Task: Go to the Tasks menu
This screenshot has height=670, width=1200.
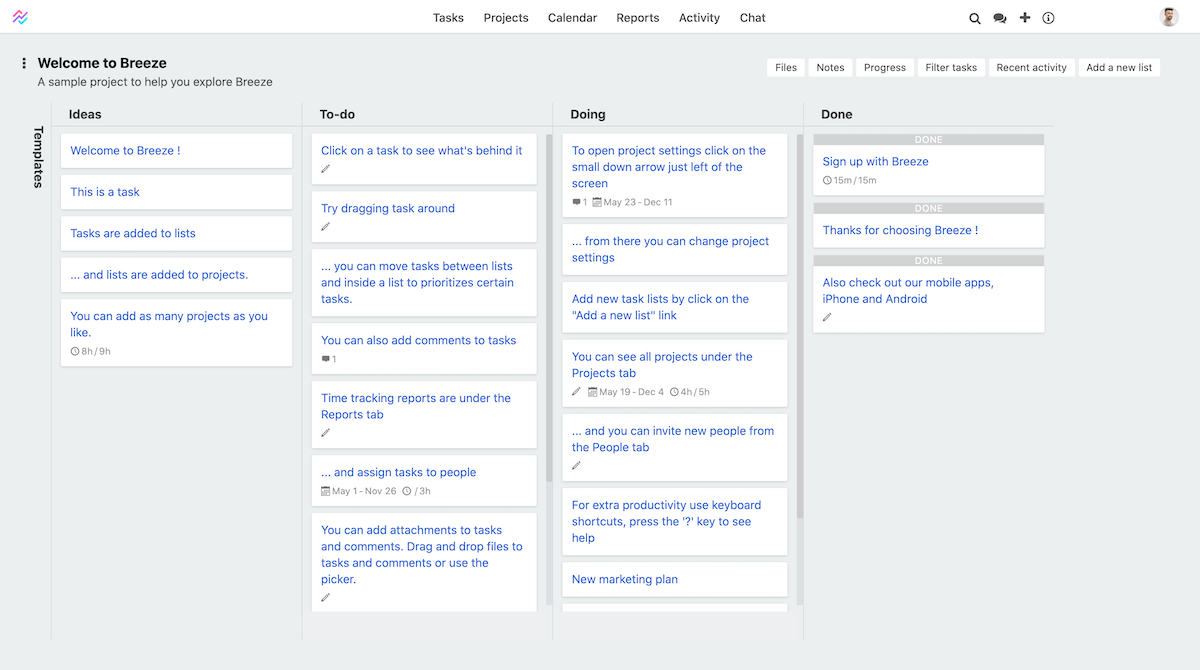Action: pyautogui.click(x=448, y=18)
